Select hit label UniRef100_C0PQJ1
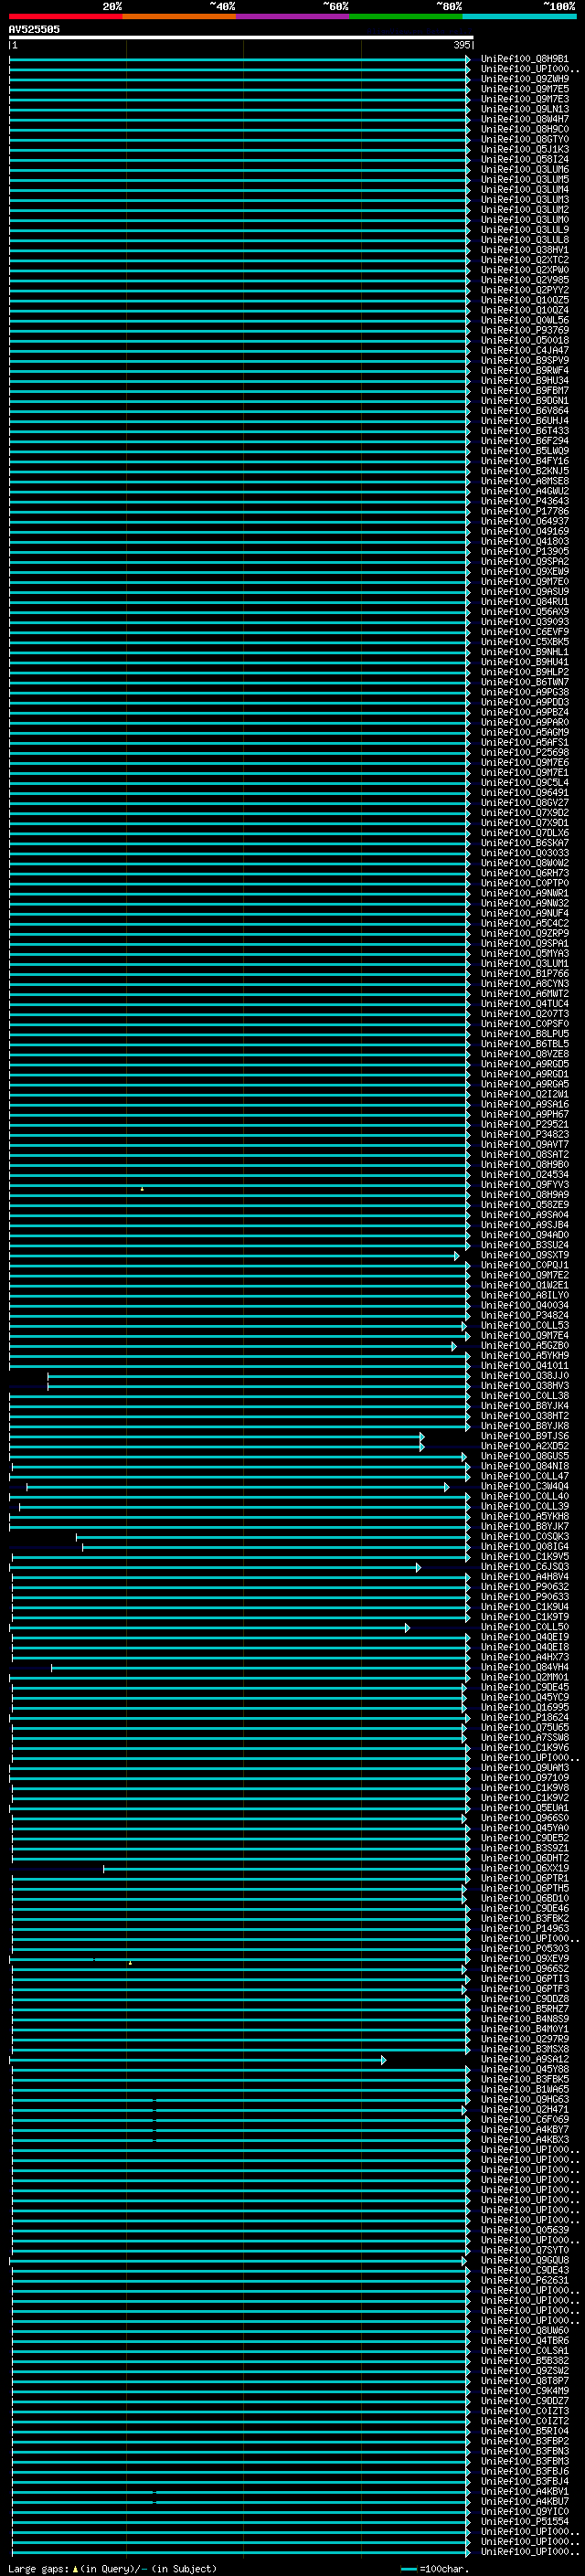 pyautogui.click(x=525, y=1265)
